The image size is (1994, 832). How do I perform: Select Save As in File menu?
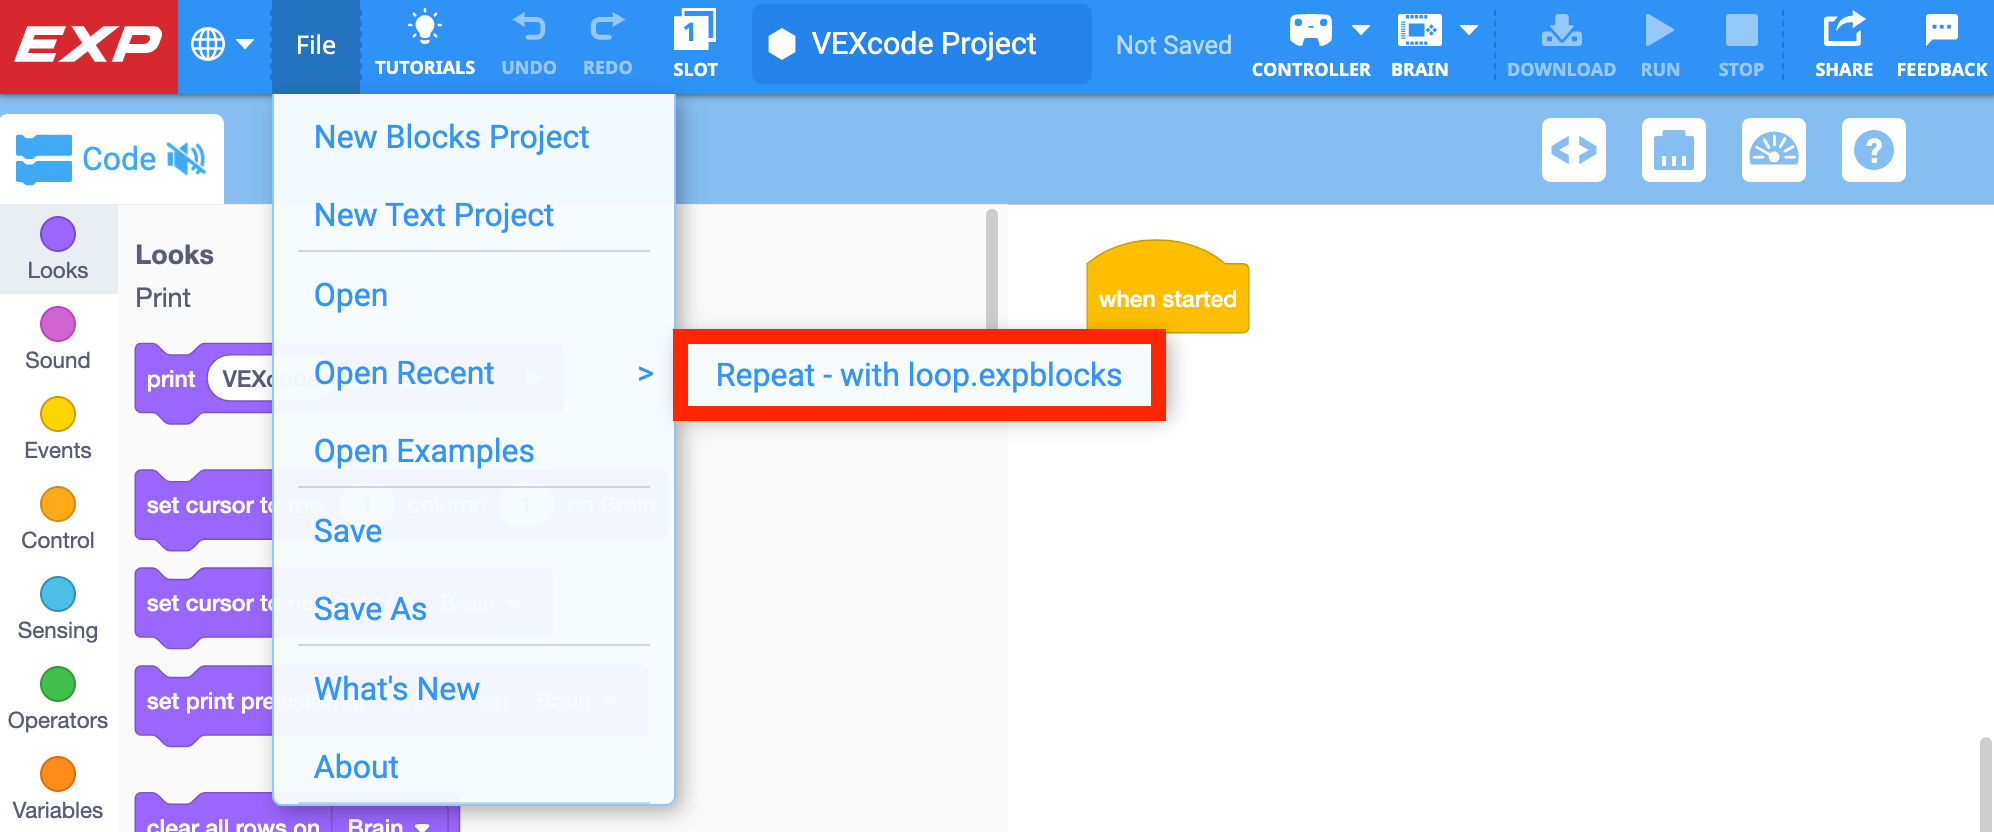tap(370, 609)
